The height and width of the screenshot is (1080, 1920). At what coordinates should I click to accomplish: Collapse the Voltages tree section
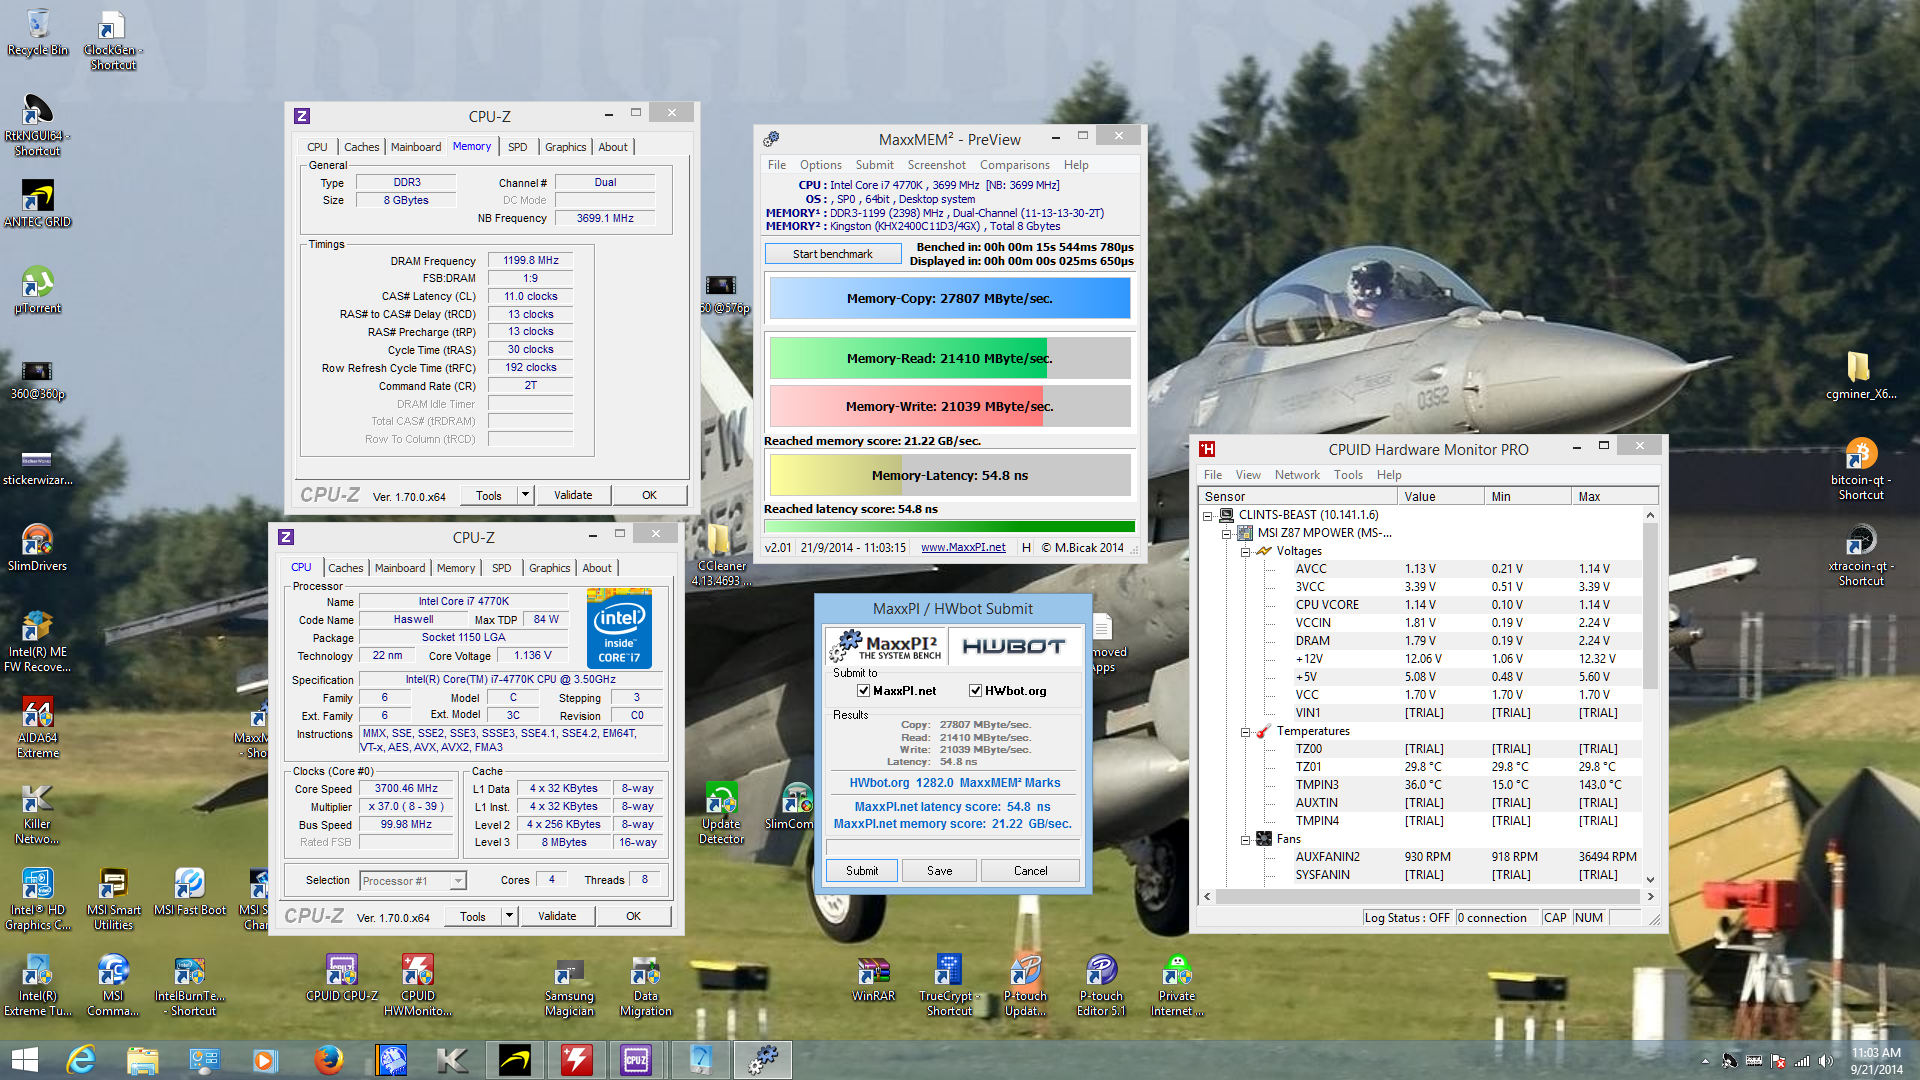[x=1246, y=552]
